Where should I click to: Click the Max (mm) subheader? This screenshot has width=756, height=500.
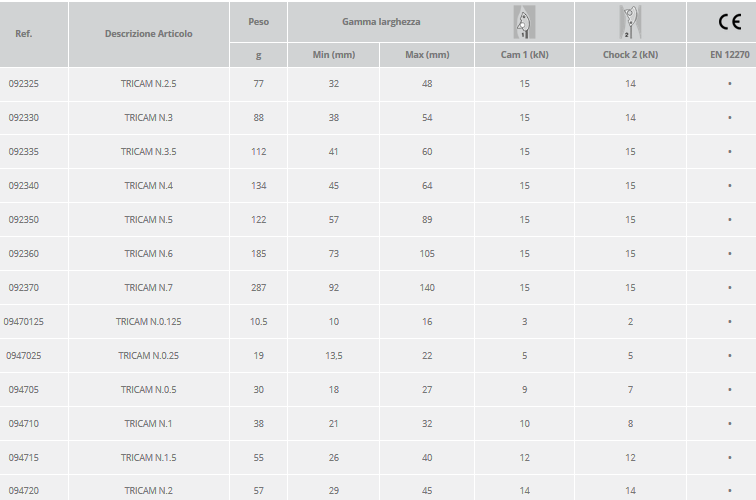(x=427, y=55)
